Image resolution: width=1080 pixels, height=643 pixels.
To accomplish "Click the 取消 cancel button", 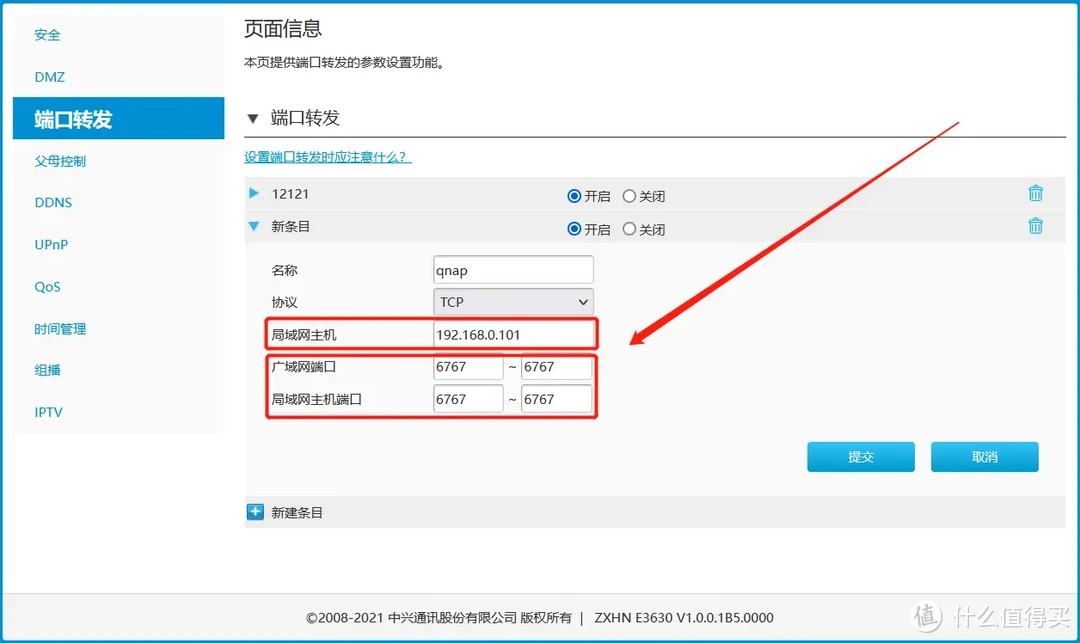I will point(984,456).
